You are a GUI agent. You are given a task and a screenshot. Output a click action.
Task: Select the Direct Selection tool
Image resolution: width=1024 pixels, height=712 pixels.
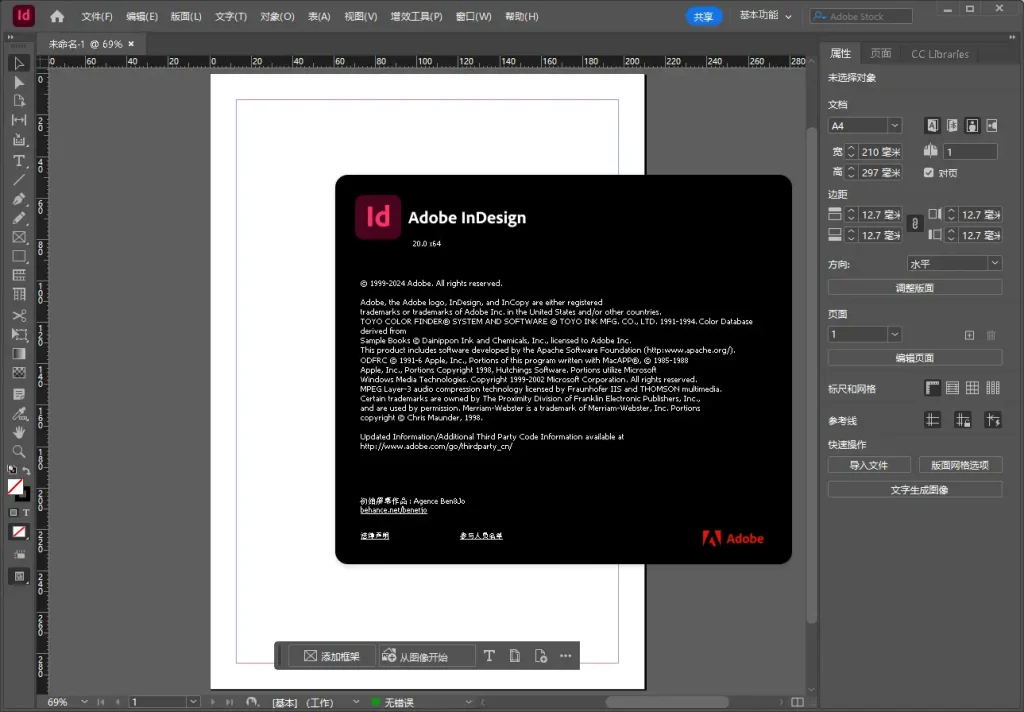(19, 82)
